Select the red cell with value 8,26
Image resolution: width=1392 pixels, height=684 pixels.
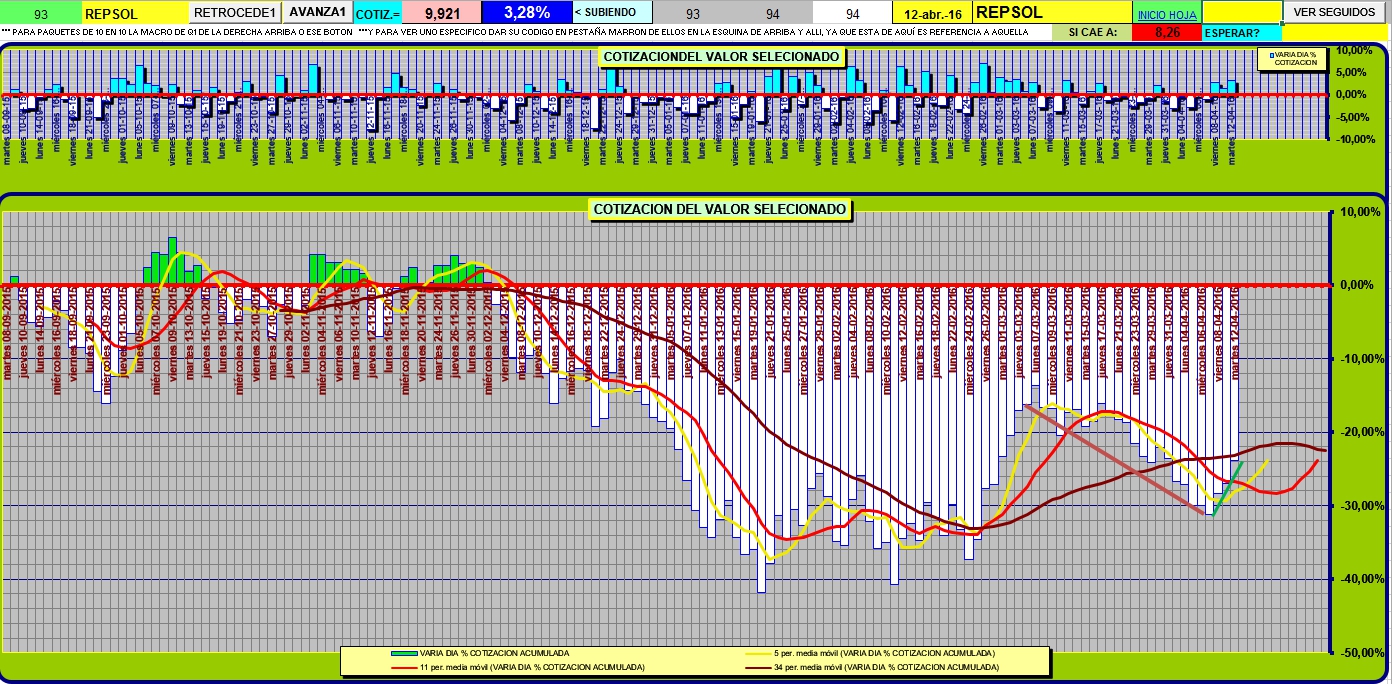point(1167,33)
